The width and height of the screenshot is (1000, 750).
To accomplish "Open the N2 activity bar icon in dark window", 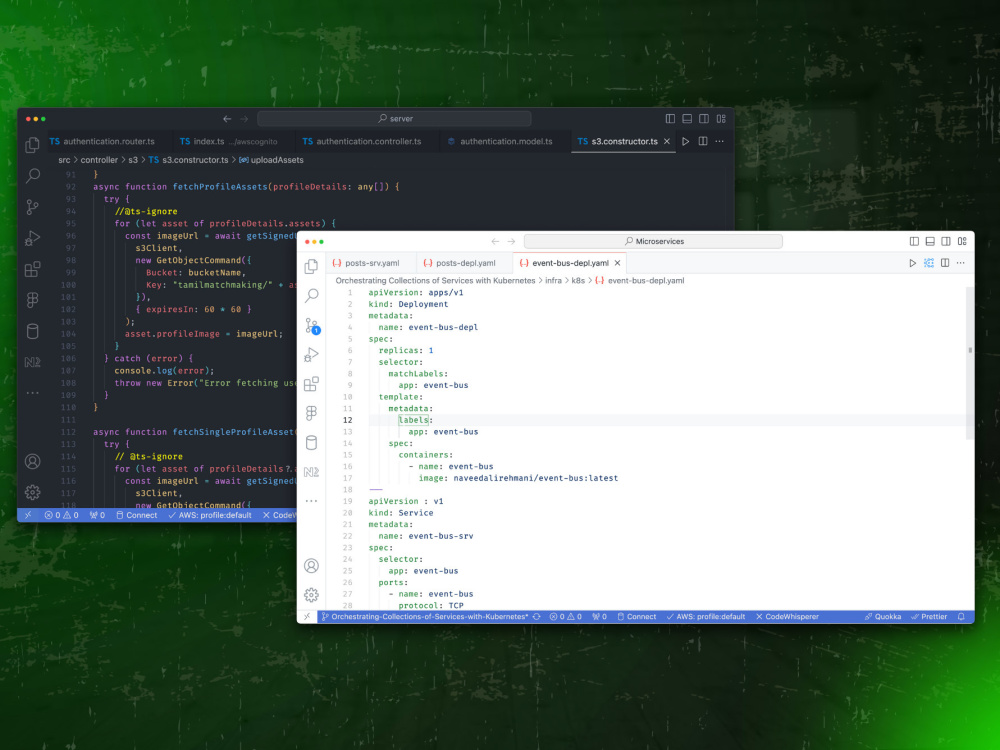I will (33, 362).
